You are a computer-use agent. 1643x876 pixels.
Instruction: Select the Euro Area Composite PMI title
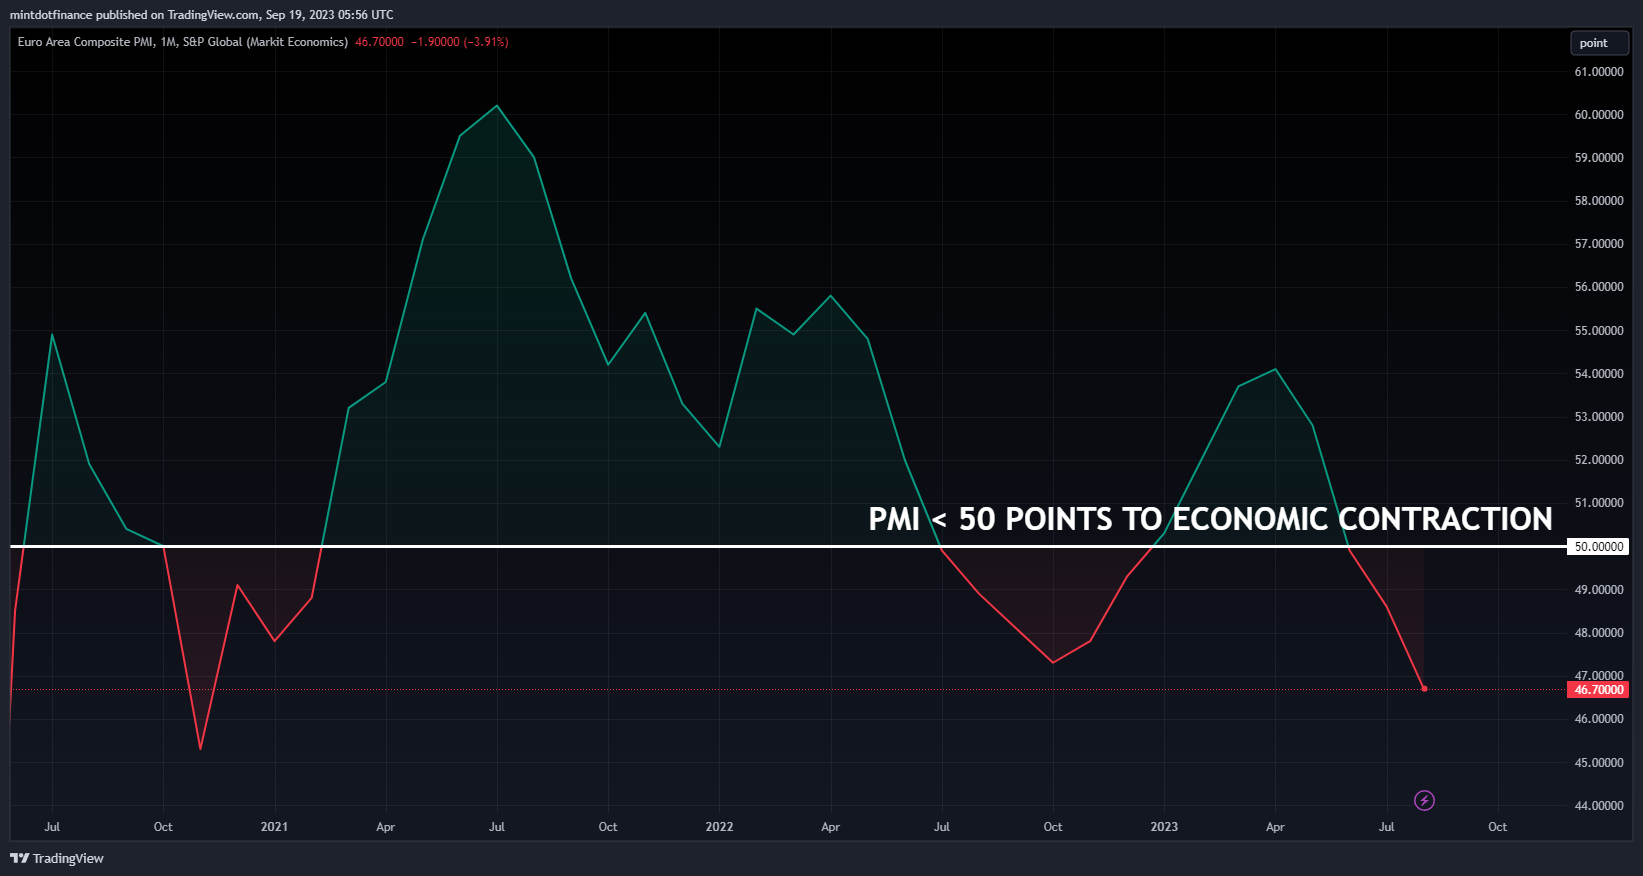[183, 42]
